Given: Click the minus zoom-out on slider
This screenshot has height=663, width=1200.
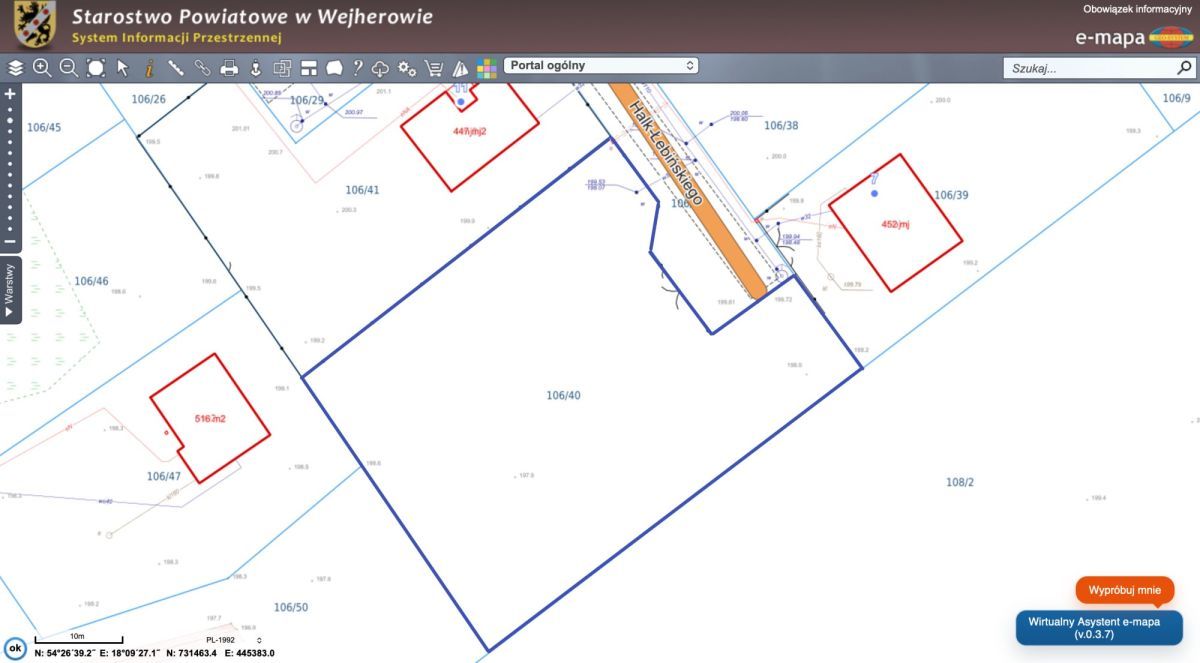Looking at the screenshot, I should 10,241.
